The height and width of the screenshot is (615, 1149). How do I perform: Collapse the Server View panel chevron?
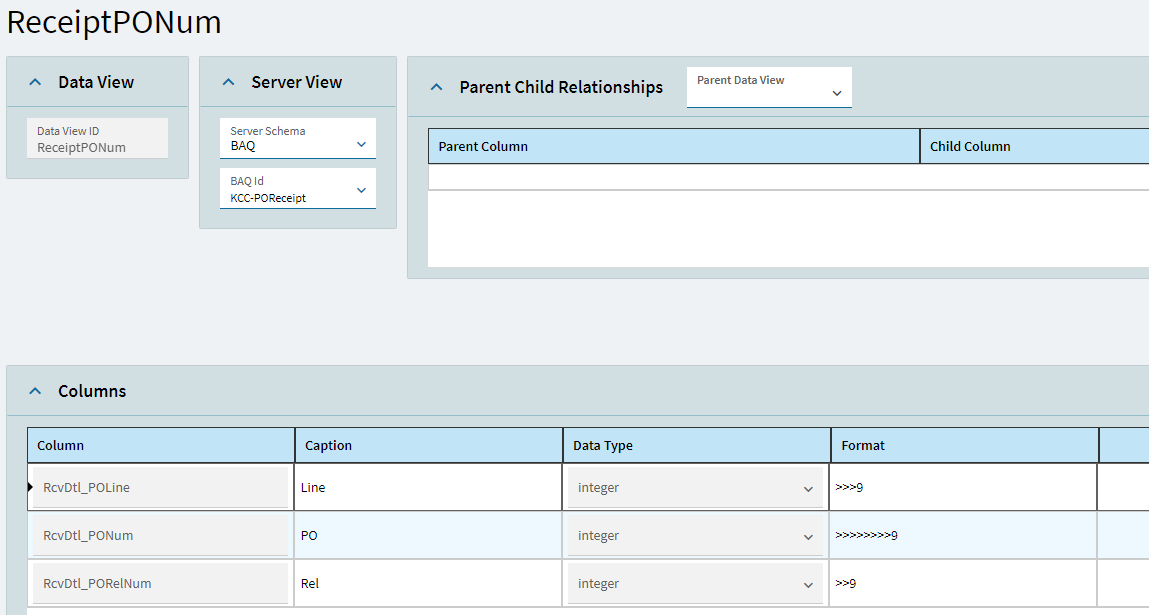coord(228,83)
